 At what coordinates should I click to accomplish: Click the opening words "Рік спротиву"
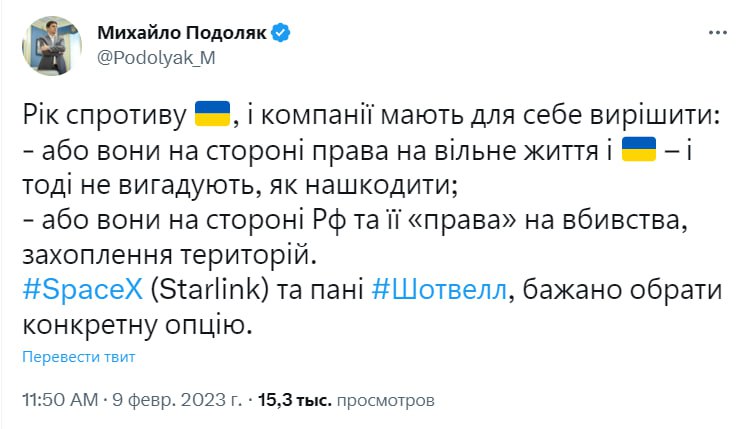click(x=105, y=113)
